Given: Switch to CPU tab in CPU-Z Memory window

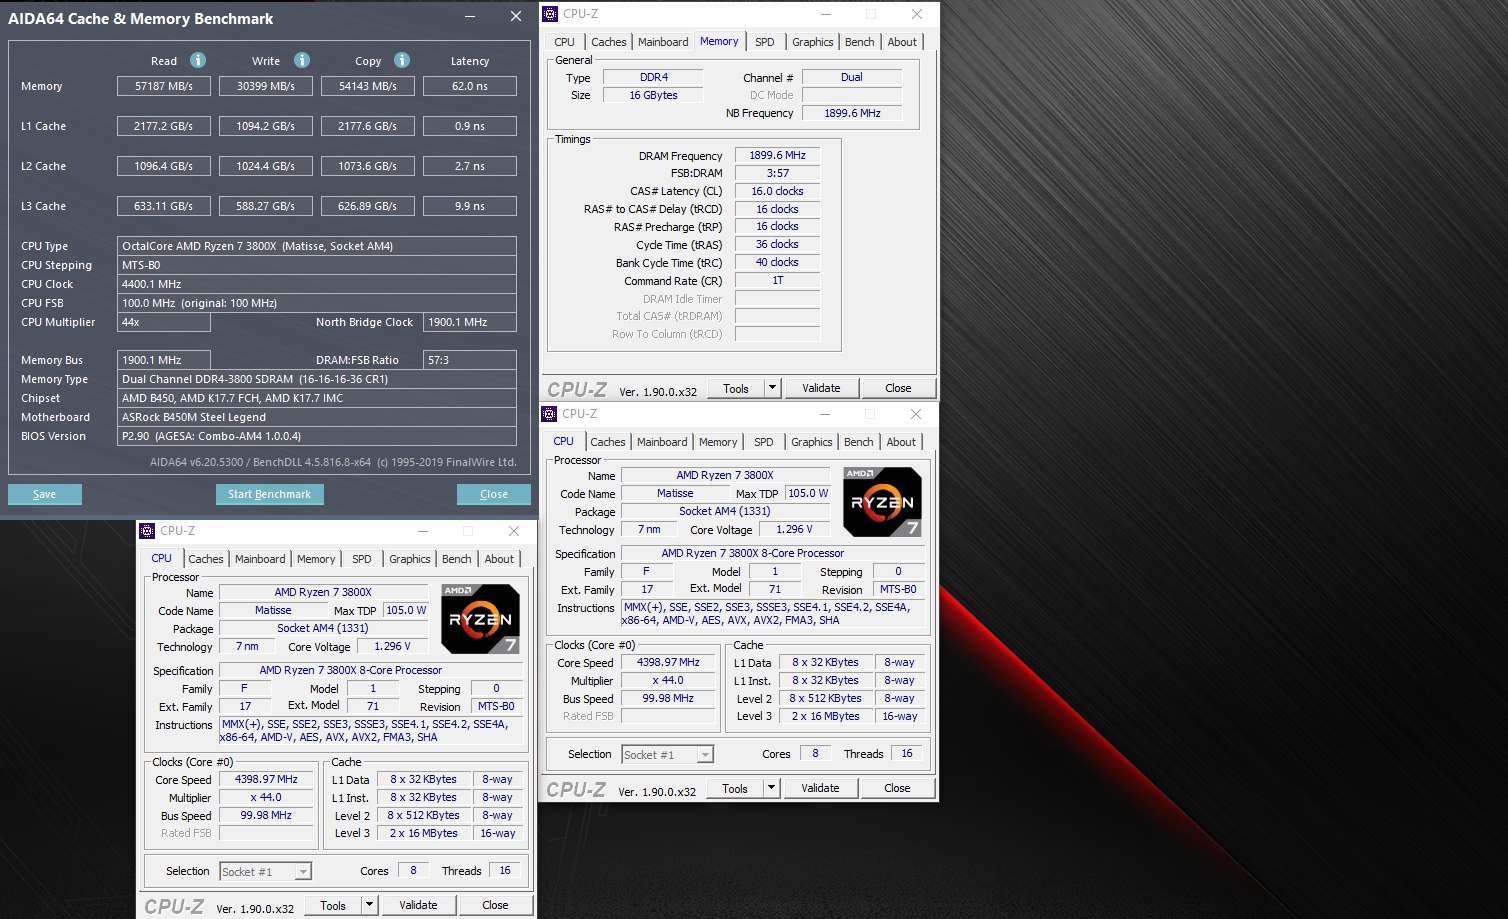Looking at the screenshot, I should pyautogui.click(x=564, y=42).
